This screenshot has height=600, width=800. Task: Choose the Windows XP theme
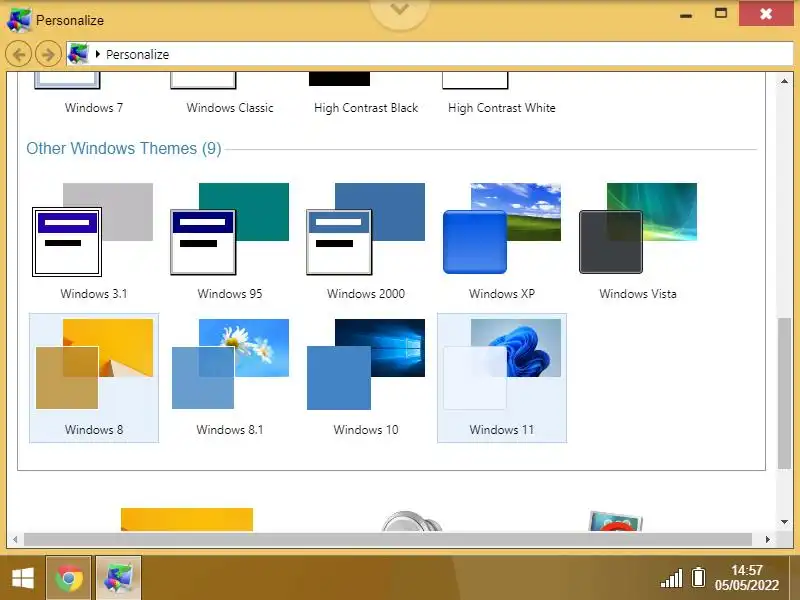pyautogui.click(x=502, y=229)
